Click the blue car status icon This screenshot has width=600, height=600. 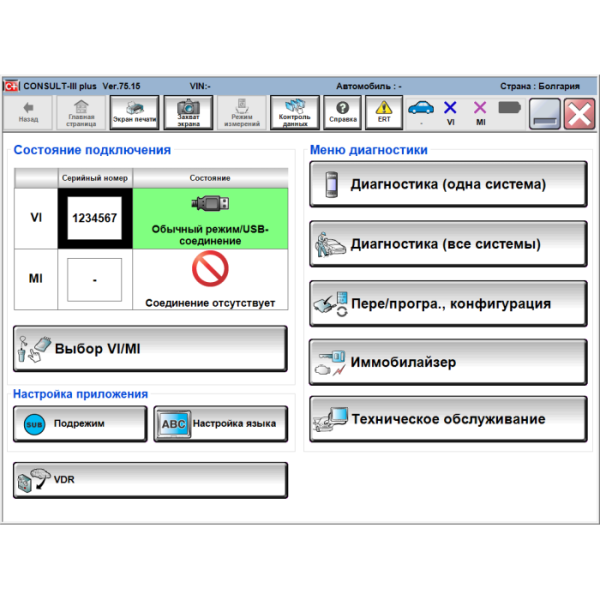pyautogui.click(x=421, y=108)
